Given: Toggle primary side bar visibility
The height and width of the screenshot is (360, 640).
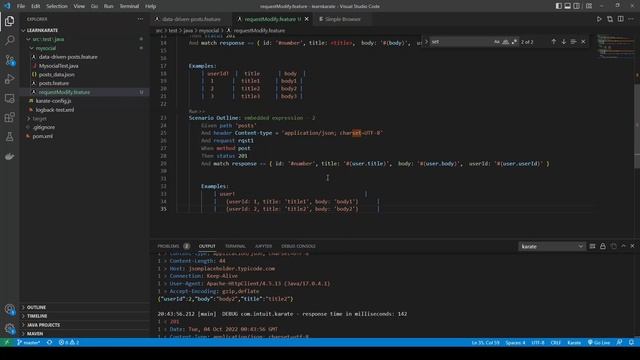Looking at the screenshot, I should pos(558,6).
